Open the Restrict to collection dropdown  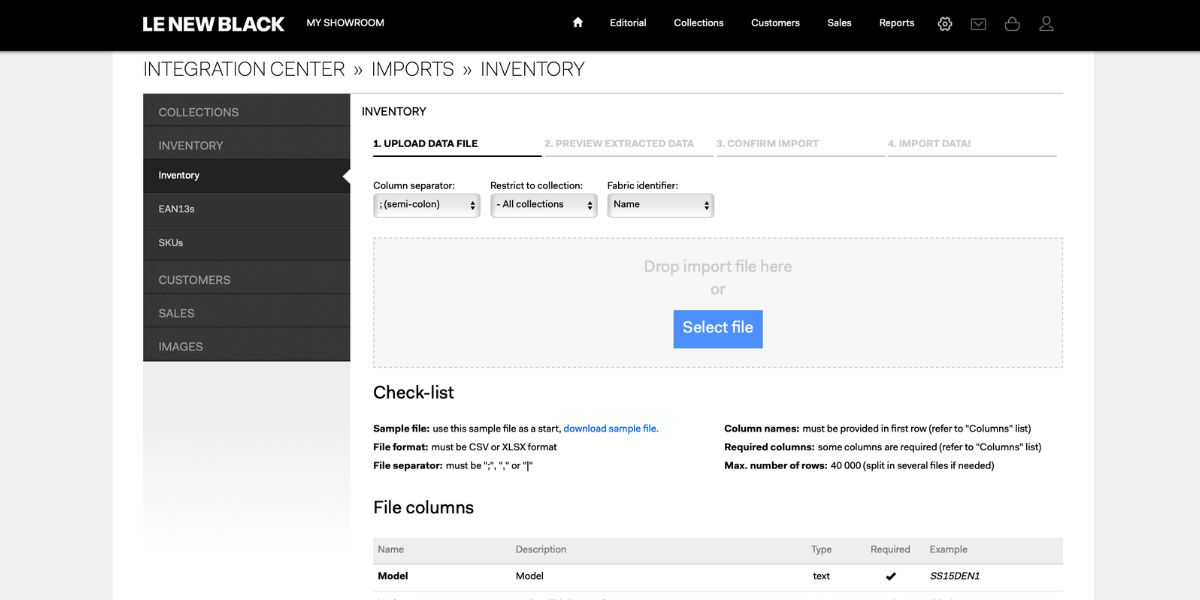(x=544, y=204)
